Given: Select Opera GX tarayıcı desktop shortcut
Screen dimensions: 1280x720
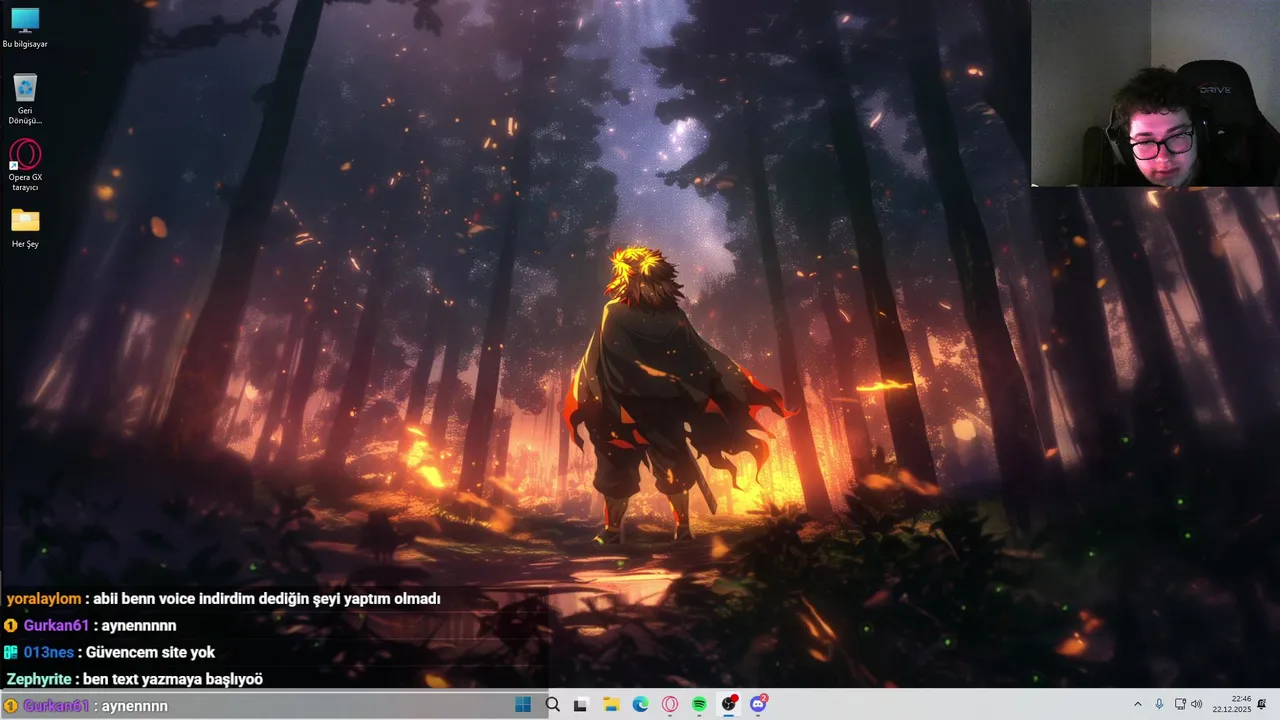Looking at the screenshot, I should [25, 166].
